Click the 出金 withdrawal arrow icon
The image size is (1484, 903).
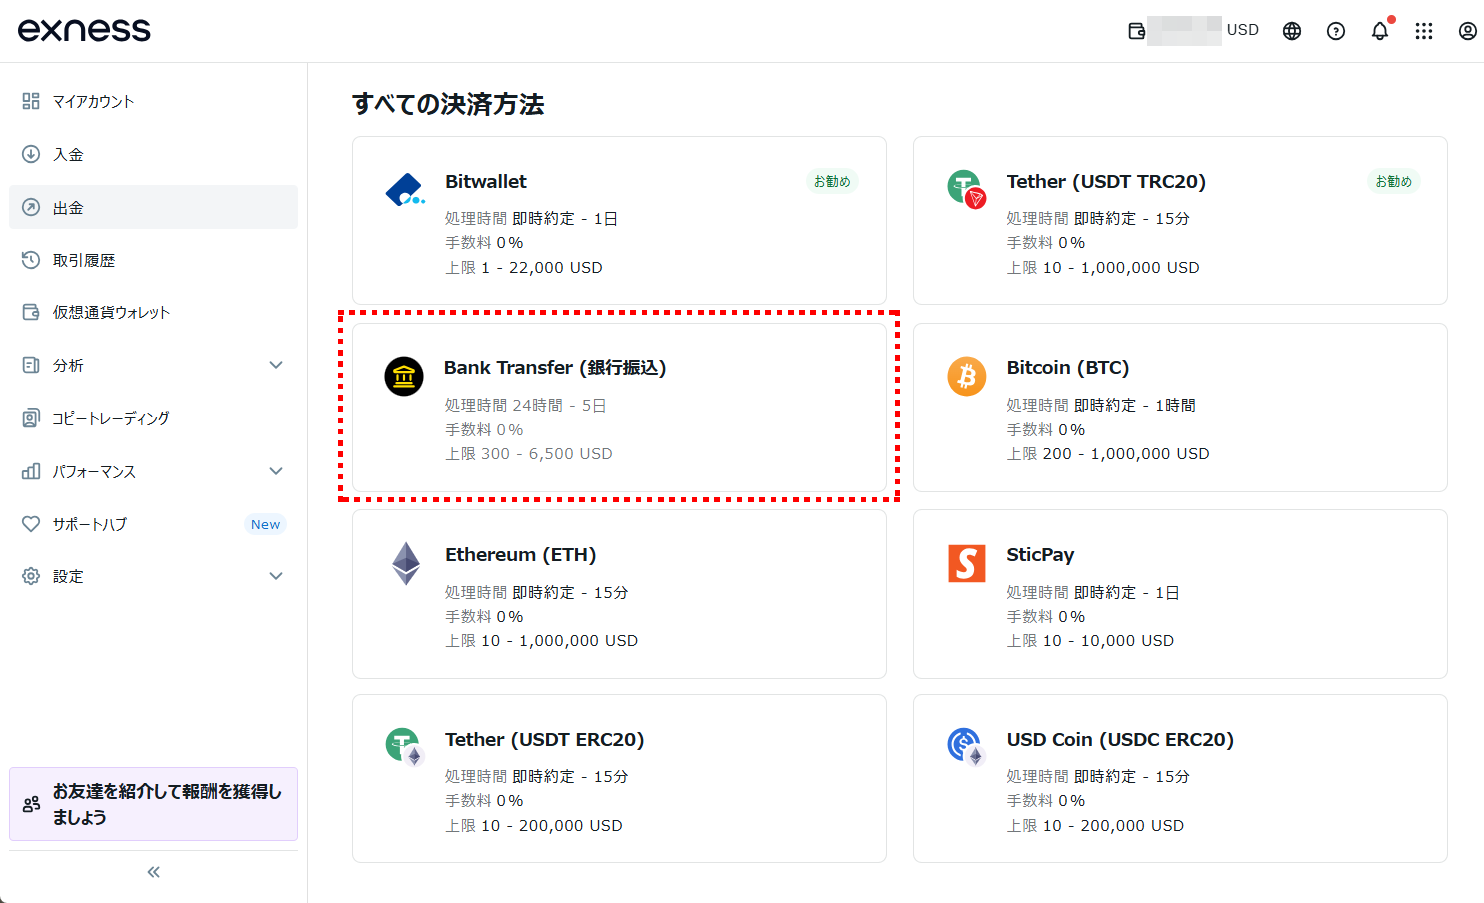(x=31, y=207)
